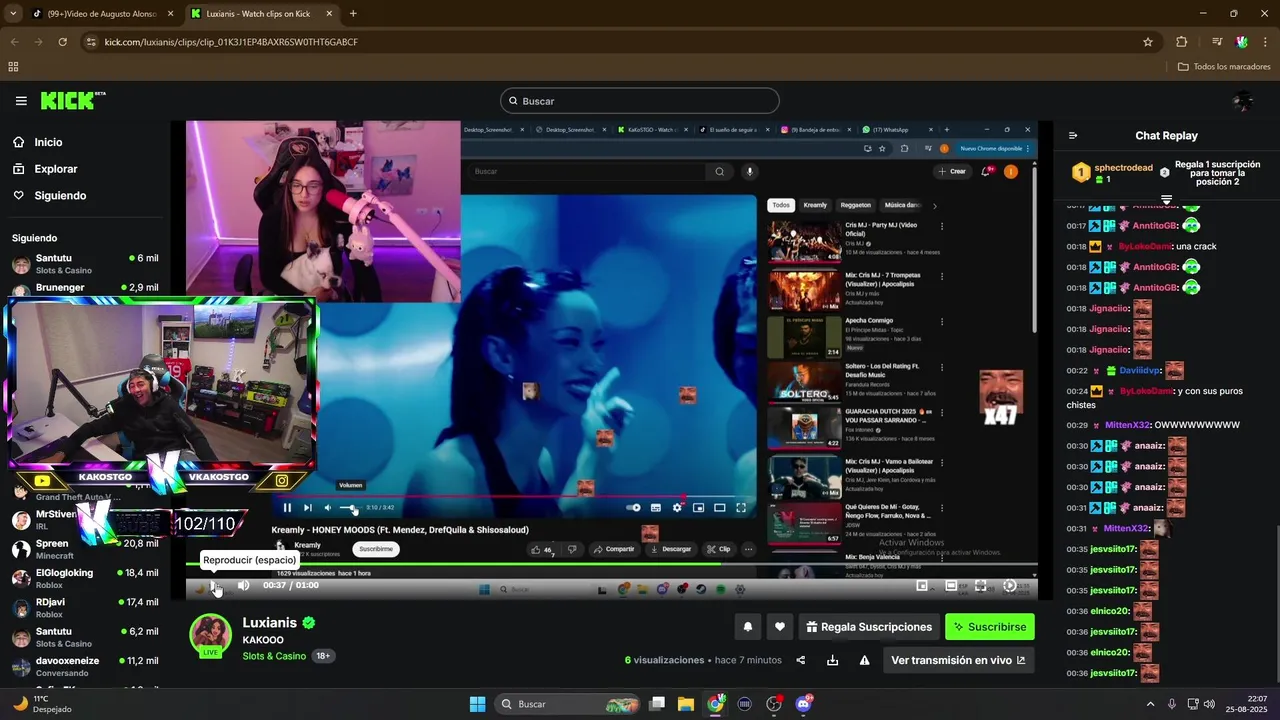Open davooxeneize channel in sidebar

84,666
